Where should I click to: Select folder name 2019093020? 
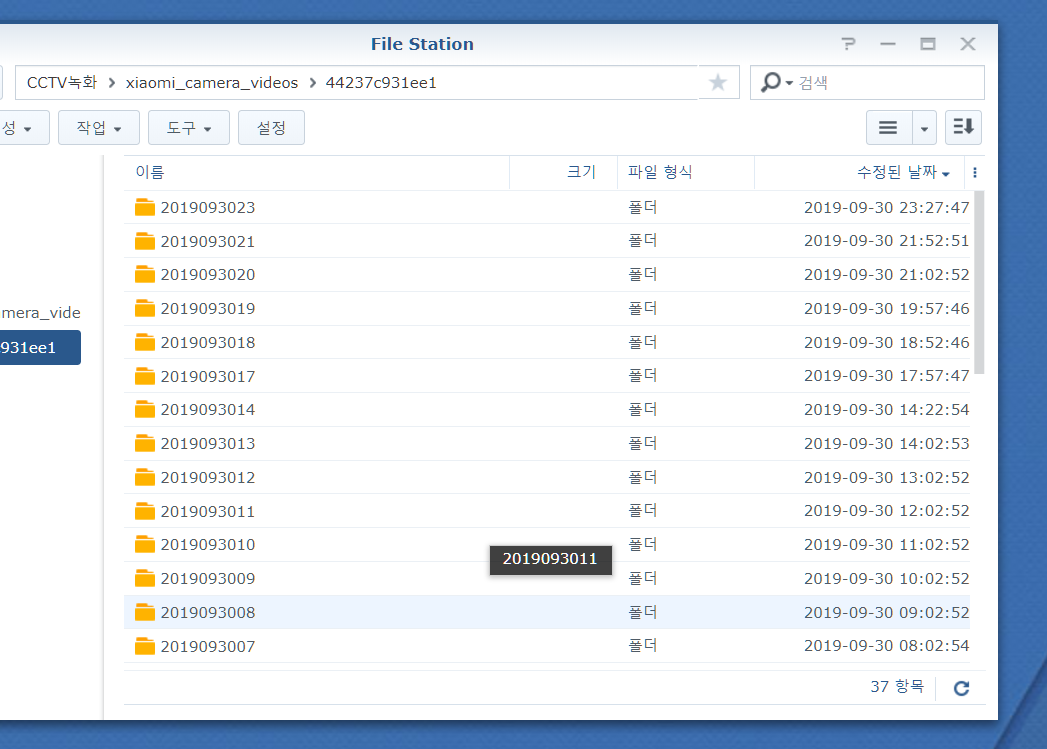pos(208,274)
